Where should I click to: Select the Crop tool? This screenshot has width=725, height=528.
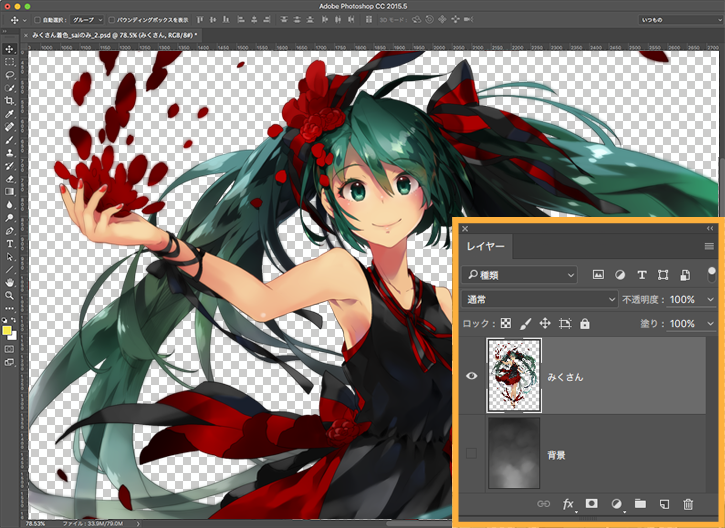coord(9,101)
